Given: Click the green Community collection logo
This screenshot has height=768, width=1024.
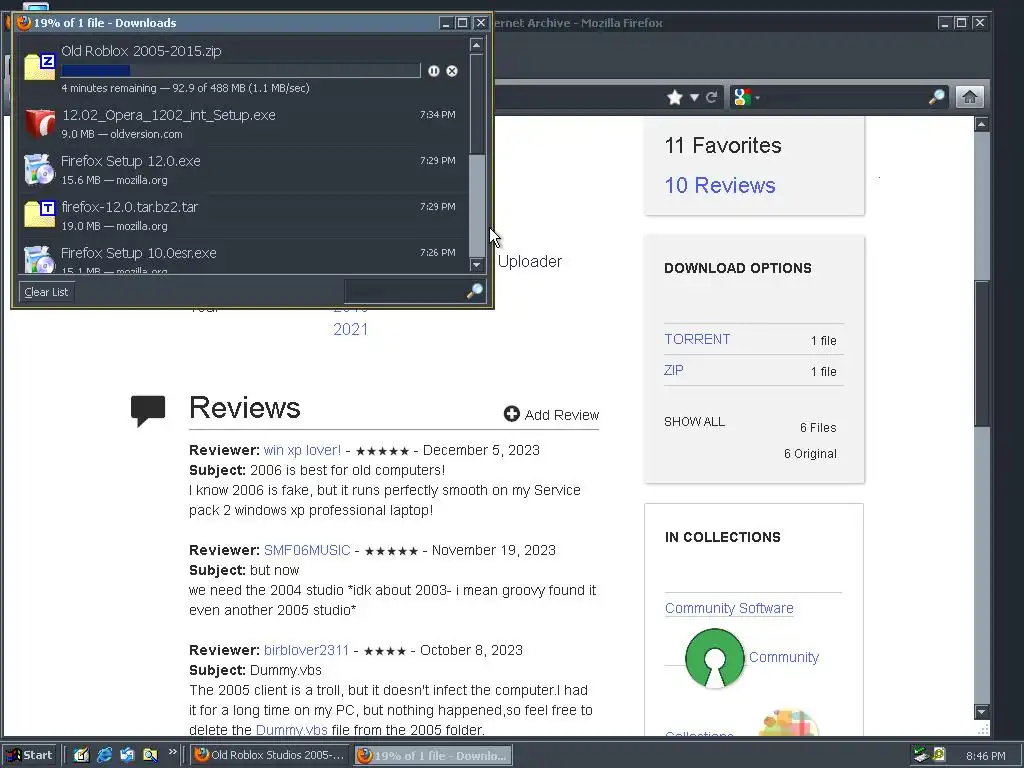Looking at the screenshot, I should point(714,658).
